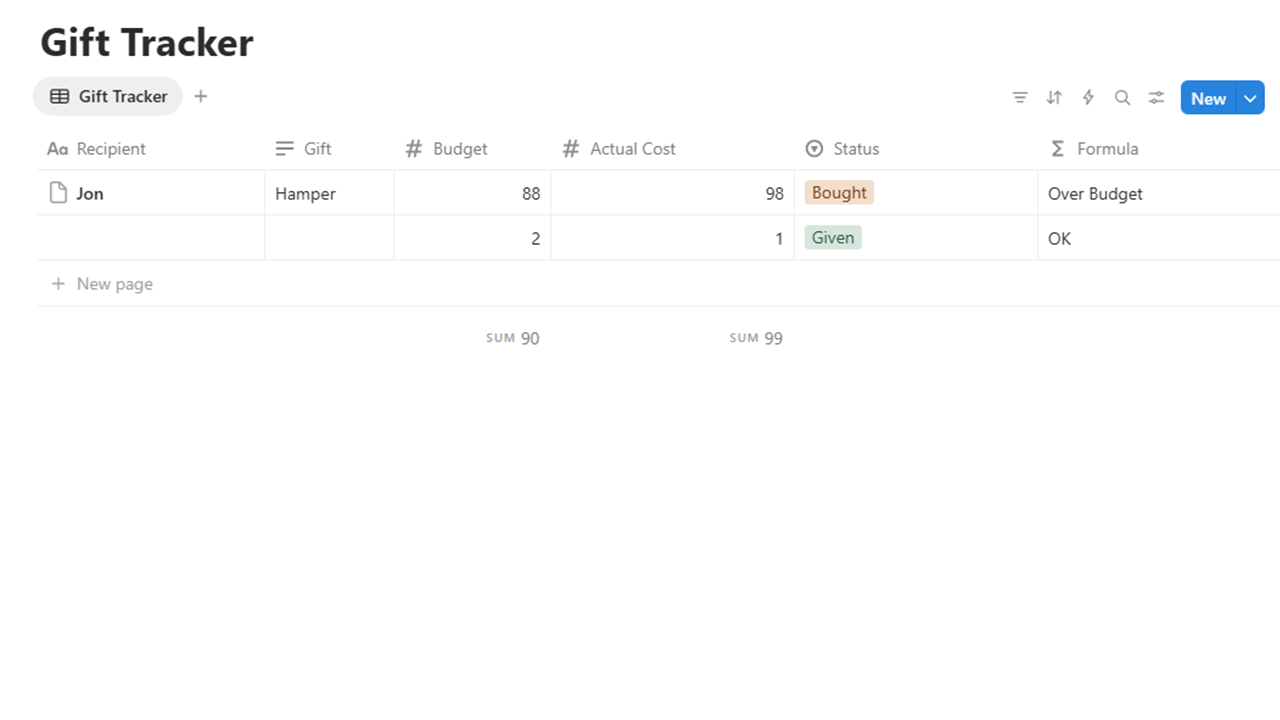Click the sort arrows icon

[x=1054, y=97]
